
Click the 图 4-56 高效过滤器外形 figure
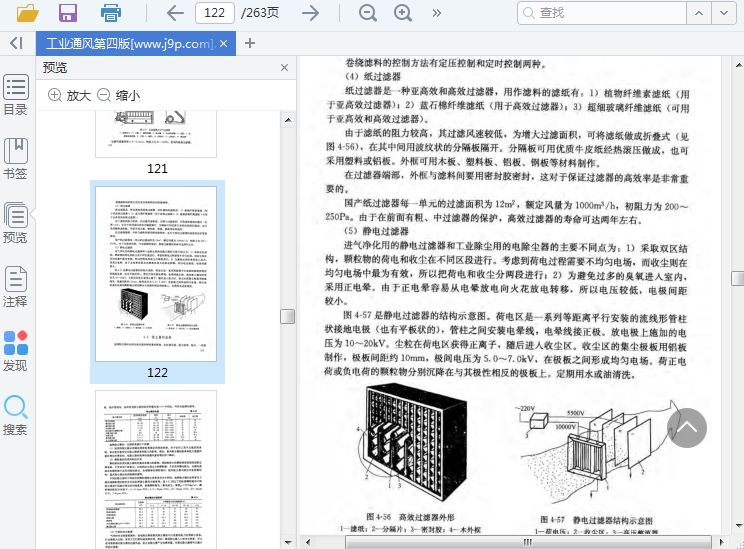coord(412,442)
